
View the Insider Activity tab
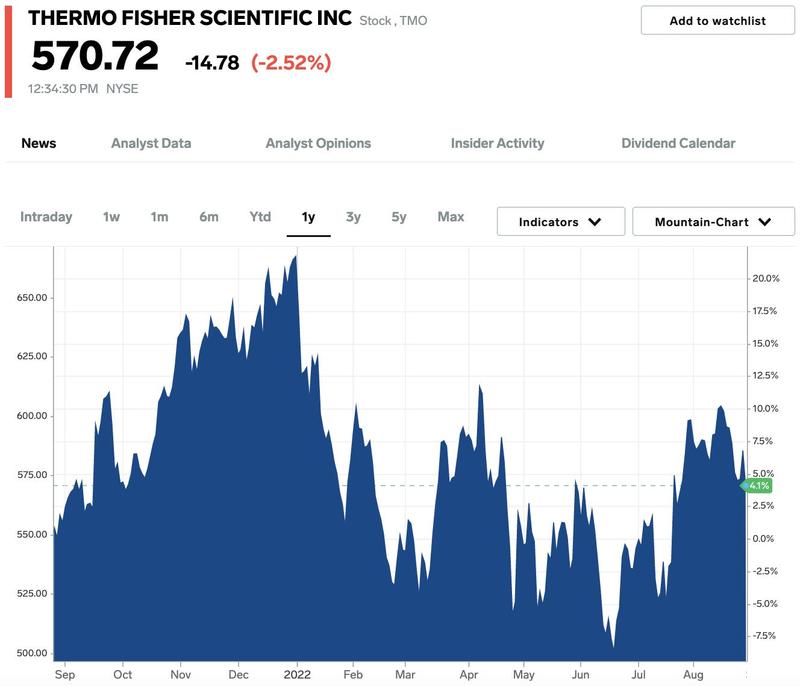(x=497, y=143)
